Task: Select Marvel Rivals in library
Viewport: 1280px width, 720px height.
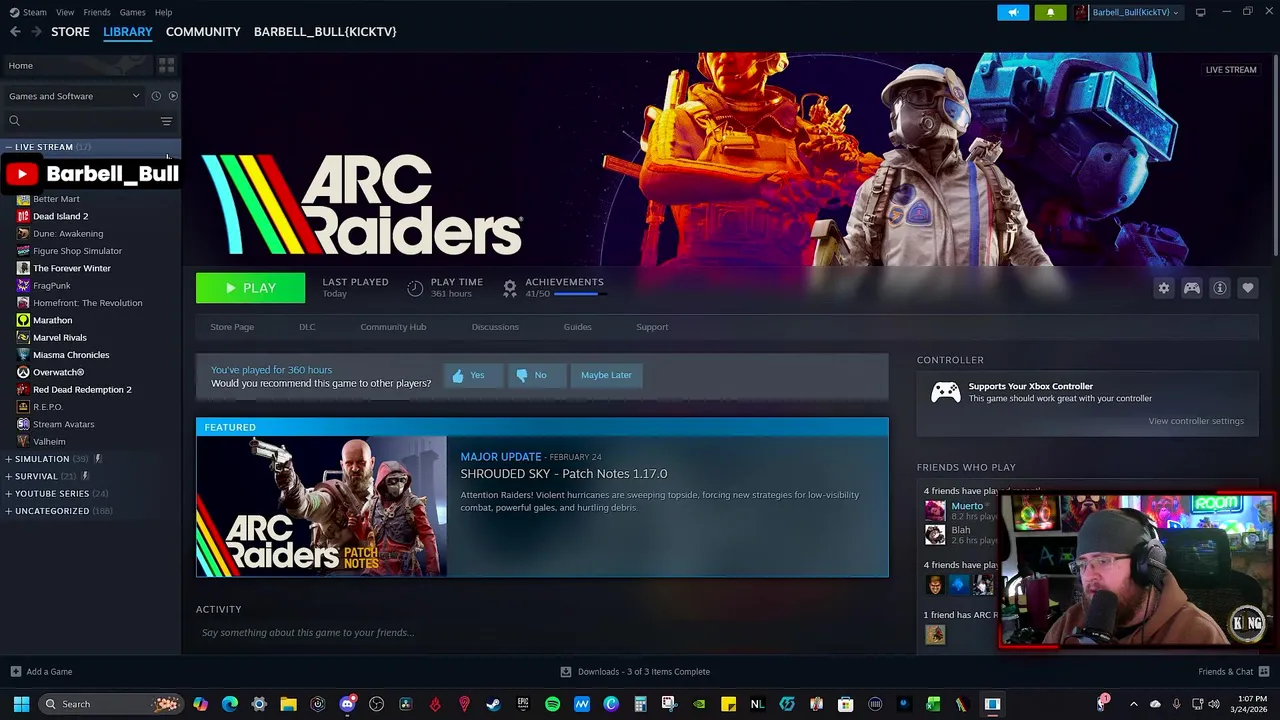Action: (60, 338)
